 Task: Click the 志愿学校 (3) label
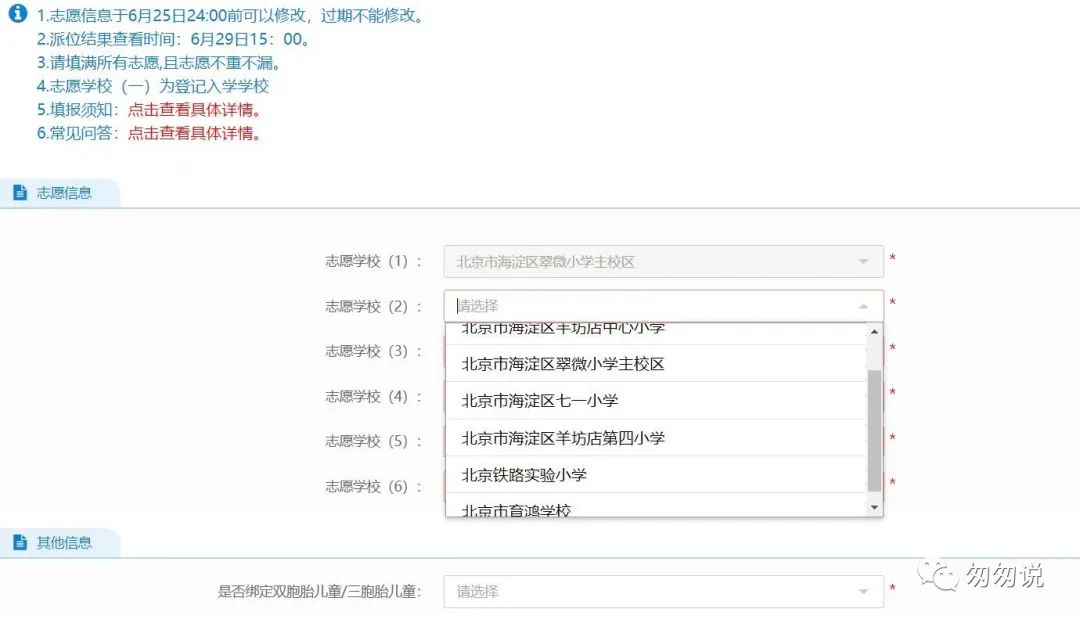click(373, 351)
